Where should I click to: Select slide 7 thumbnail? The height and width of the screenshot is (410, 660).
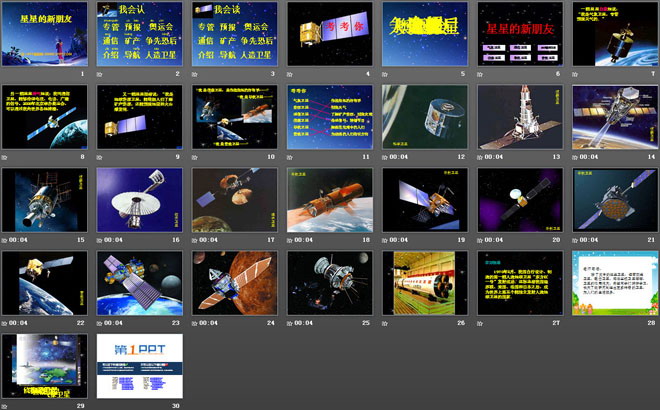tap(615, 34)
